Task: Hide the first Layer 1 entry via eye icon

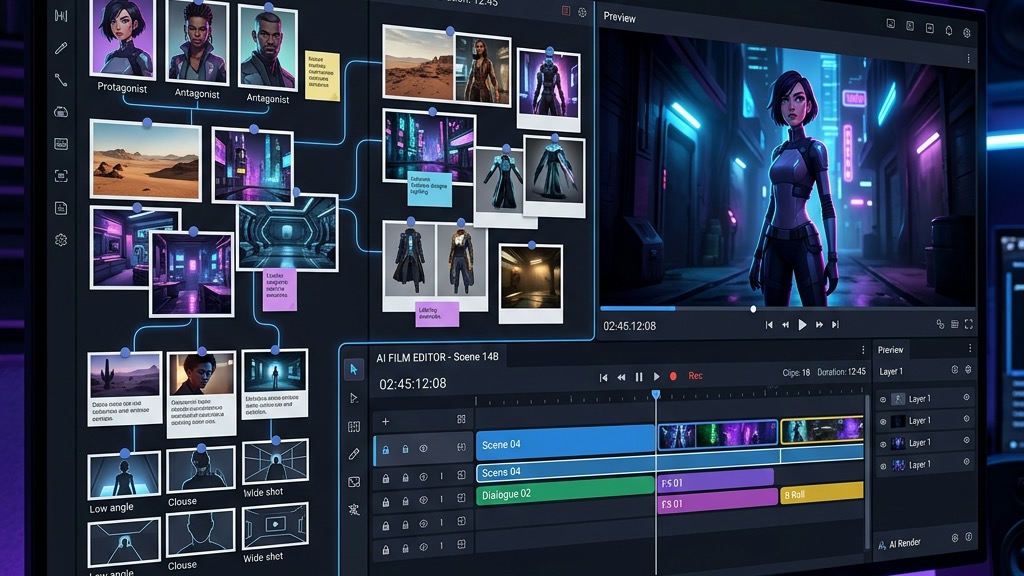Action: pos(883,399)
